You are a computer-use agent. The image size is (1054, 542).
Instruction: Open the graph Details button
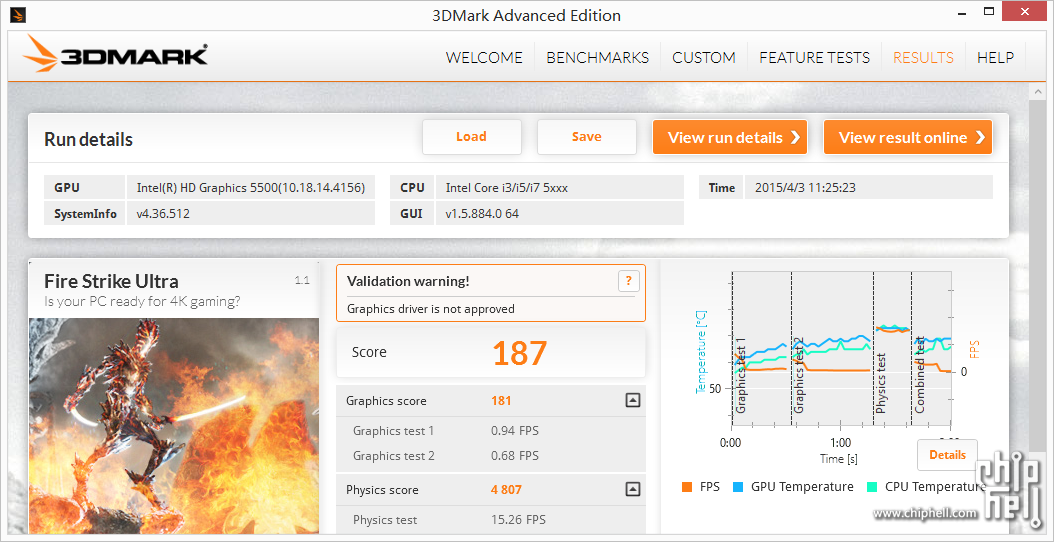947,455
